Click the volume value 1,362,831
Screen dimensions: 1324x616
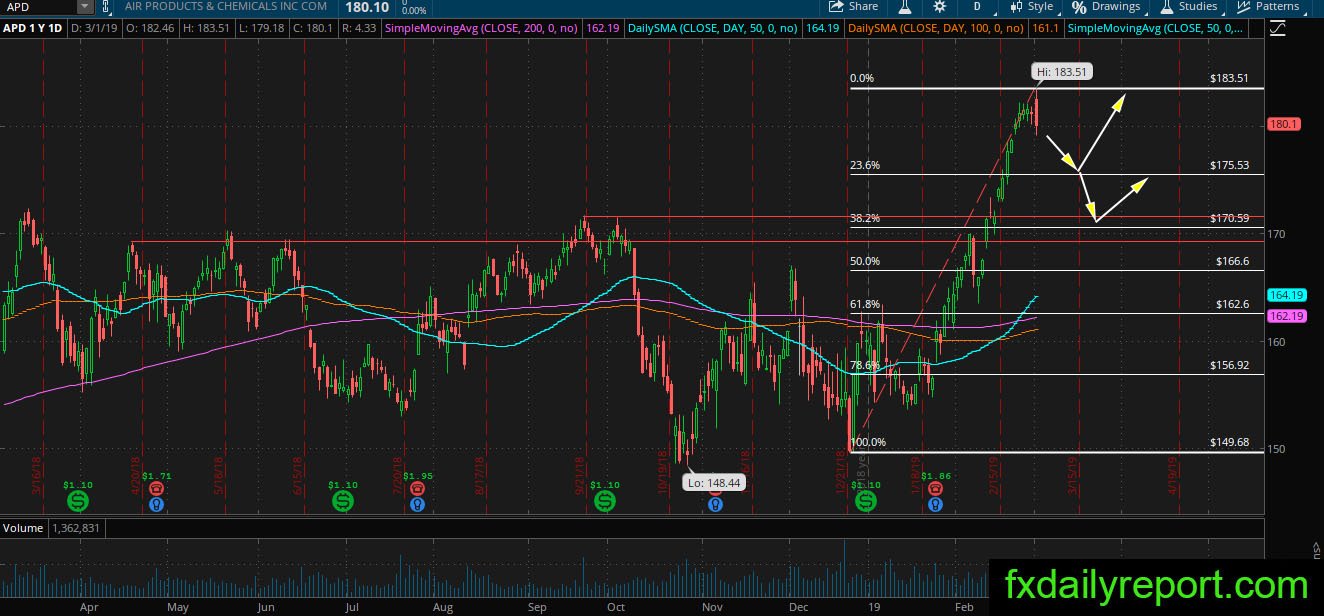tap(75, 527)
